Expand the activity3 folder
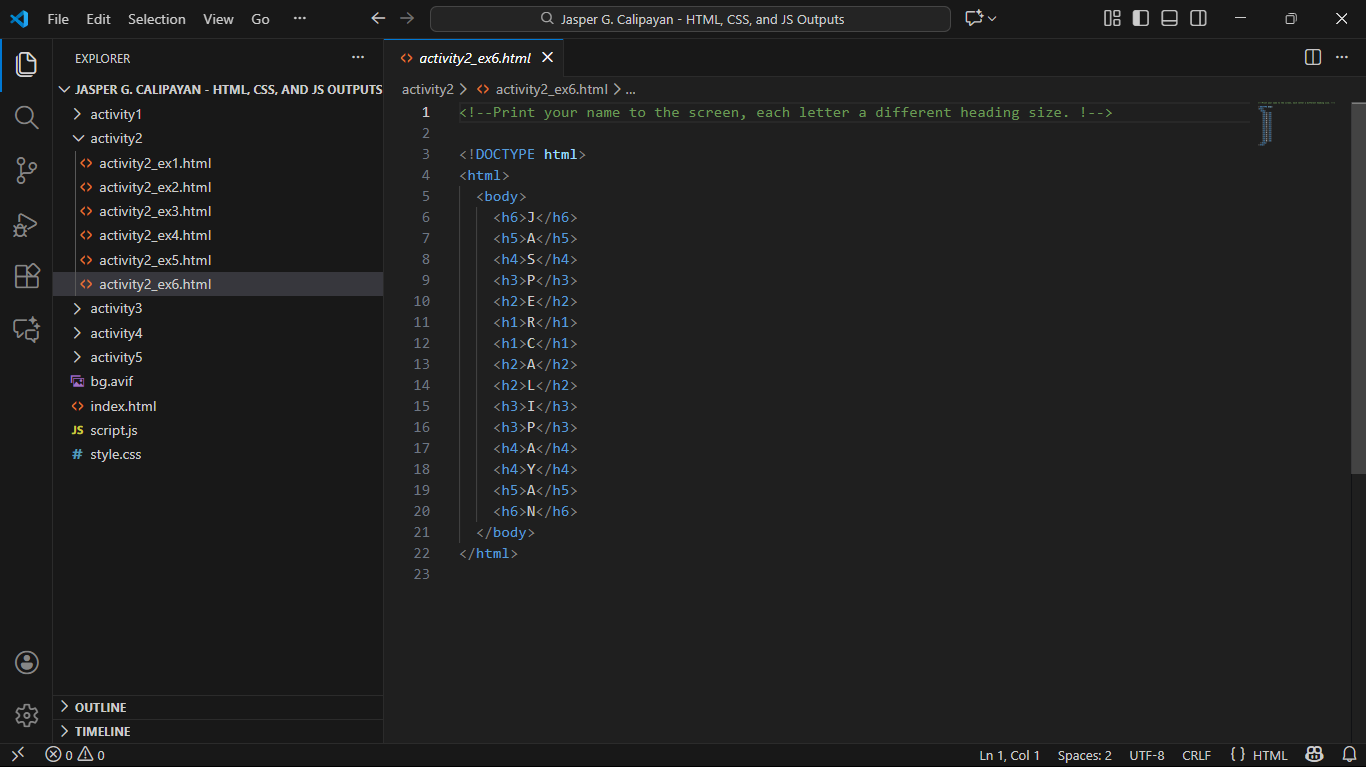This screenshot has width=1366, height=767. [116, 308]
